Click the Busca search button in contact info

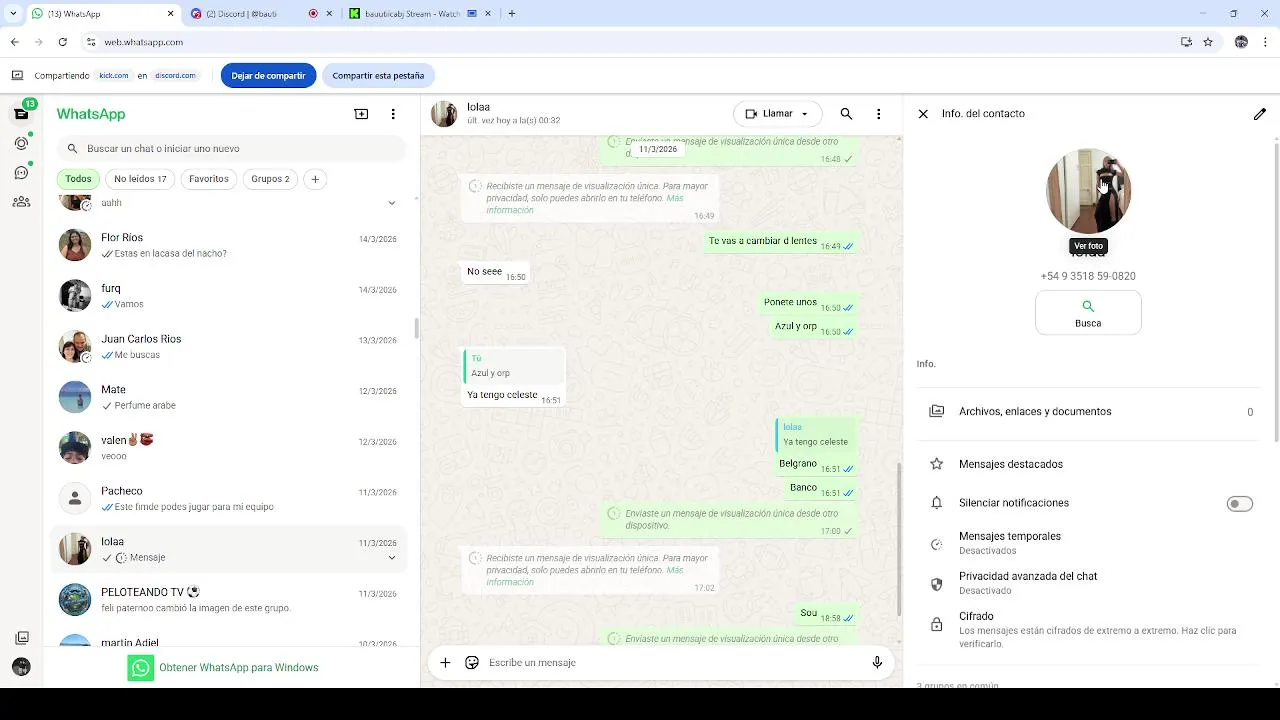pyautogui.click(x=1088, y=313)
